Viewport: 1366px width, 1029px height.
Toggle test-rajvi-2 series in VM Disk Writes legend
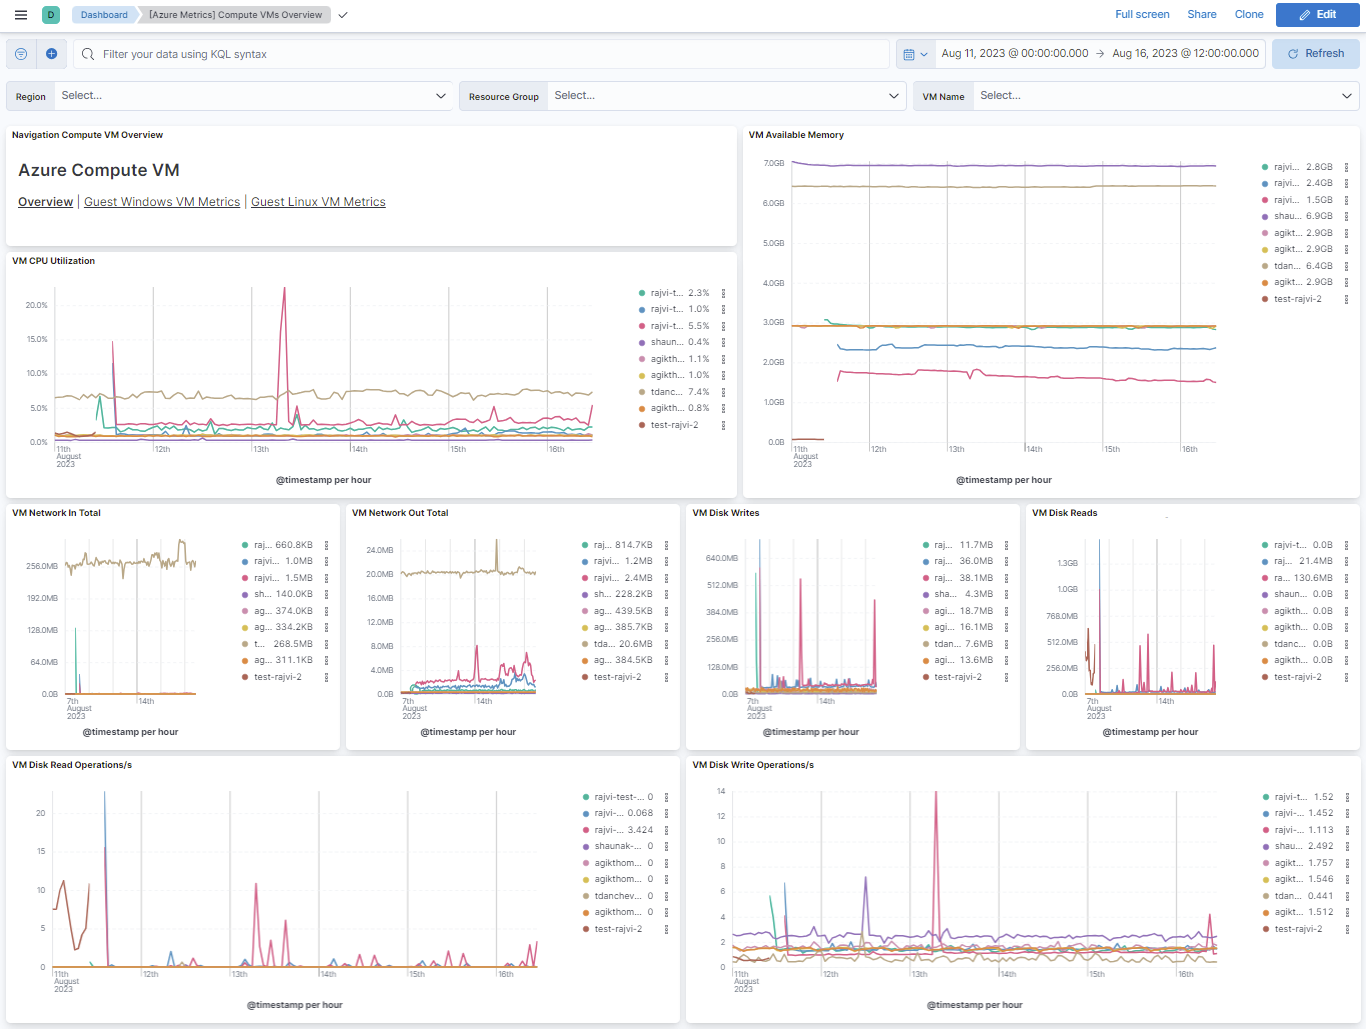(957, 677)
